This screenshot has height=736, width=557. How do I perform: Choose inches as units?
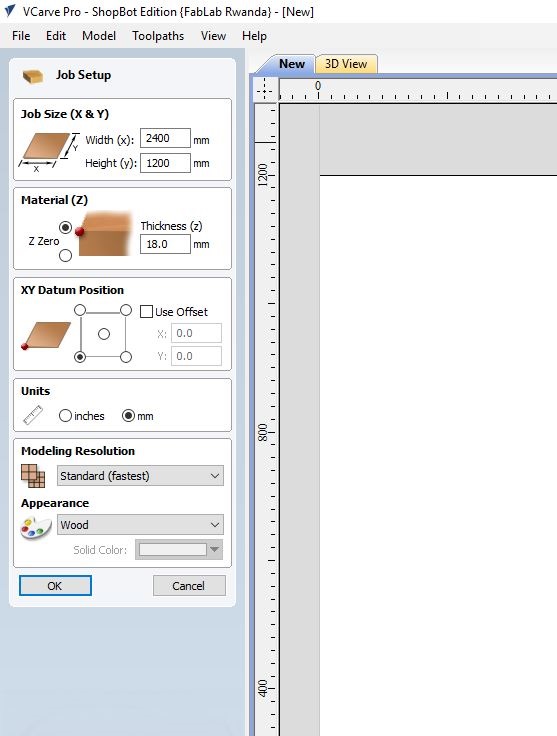65,415
